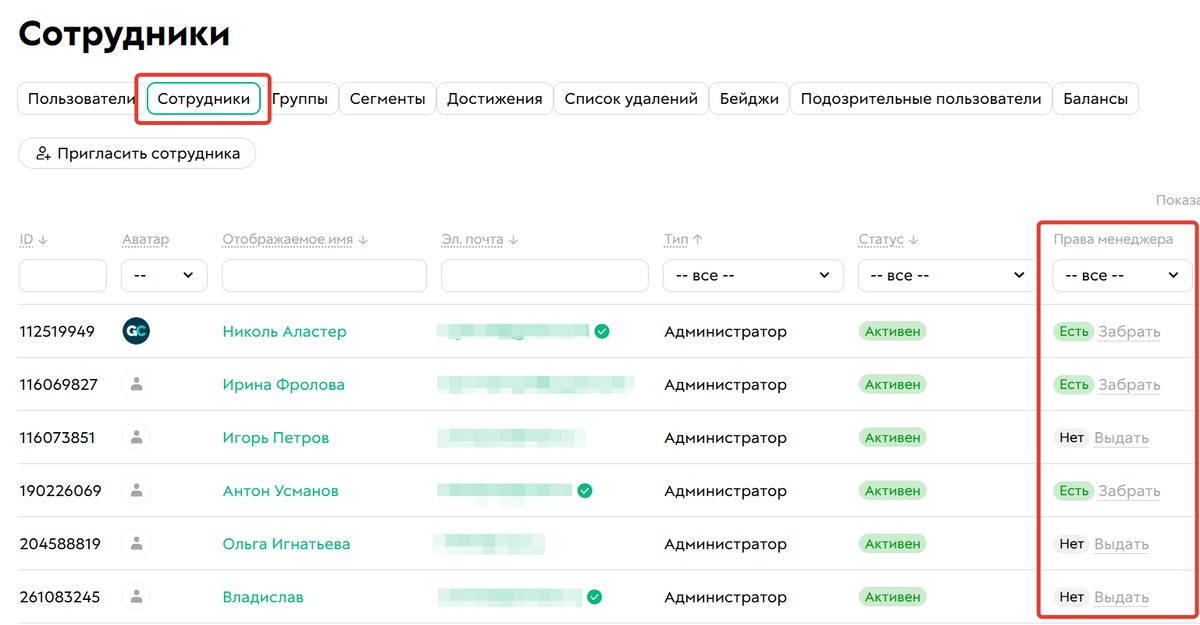Open the Аватар filter dropdown
Screen dimensions: 1200x625
click(x=164, y=275)
